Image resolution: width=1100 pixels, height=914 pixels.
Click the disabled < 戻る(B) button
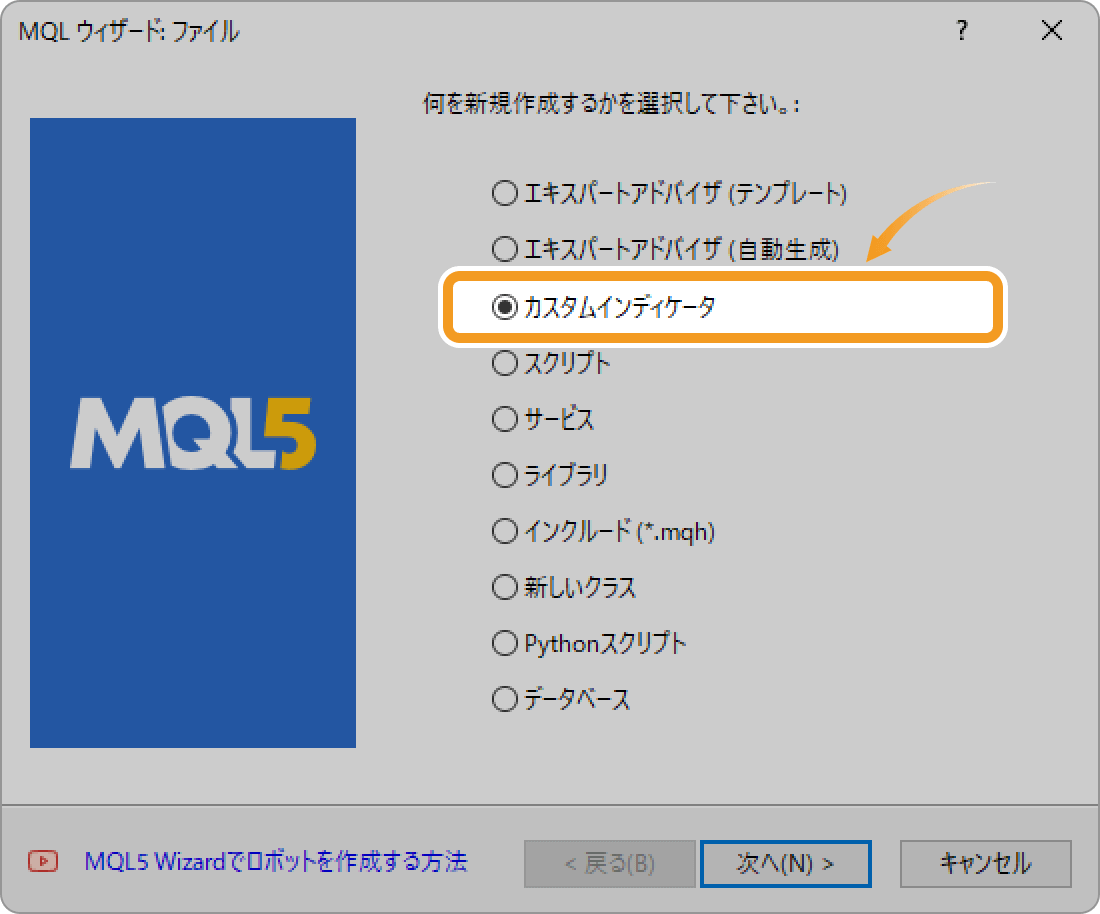[x=610, y=863]
